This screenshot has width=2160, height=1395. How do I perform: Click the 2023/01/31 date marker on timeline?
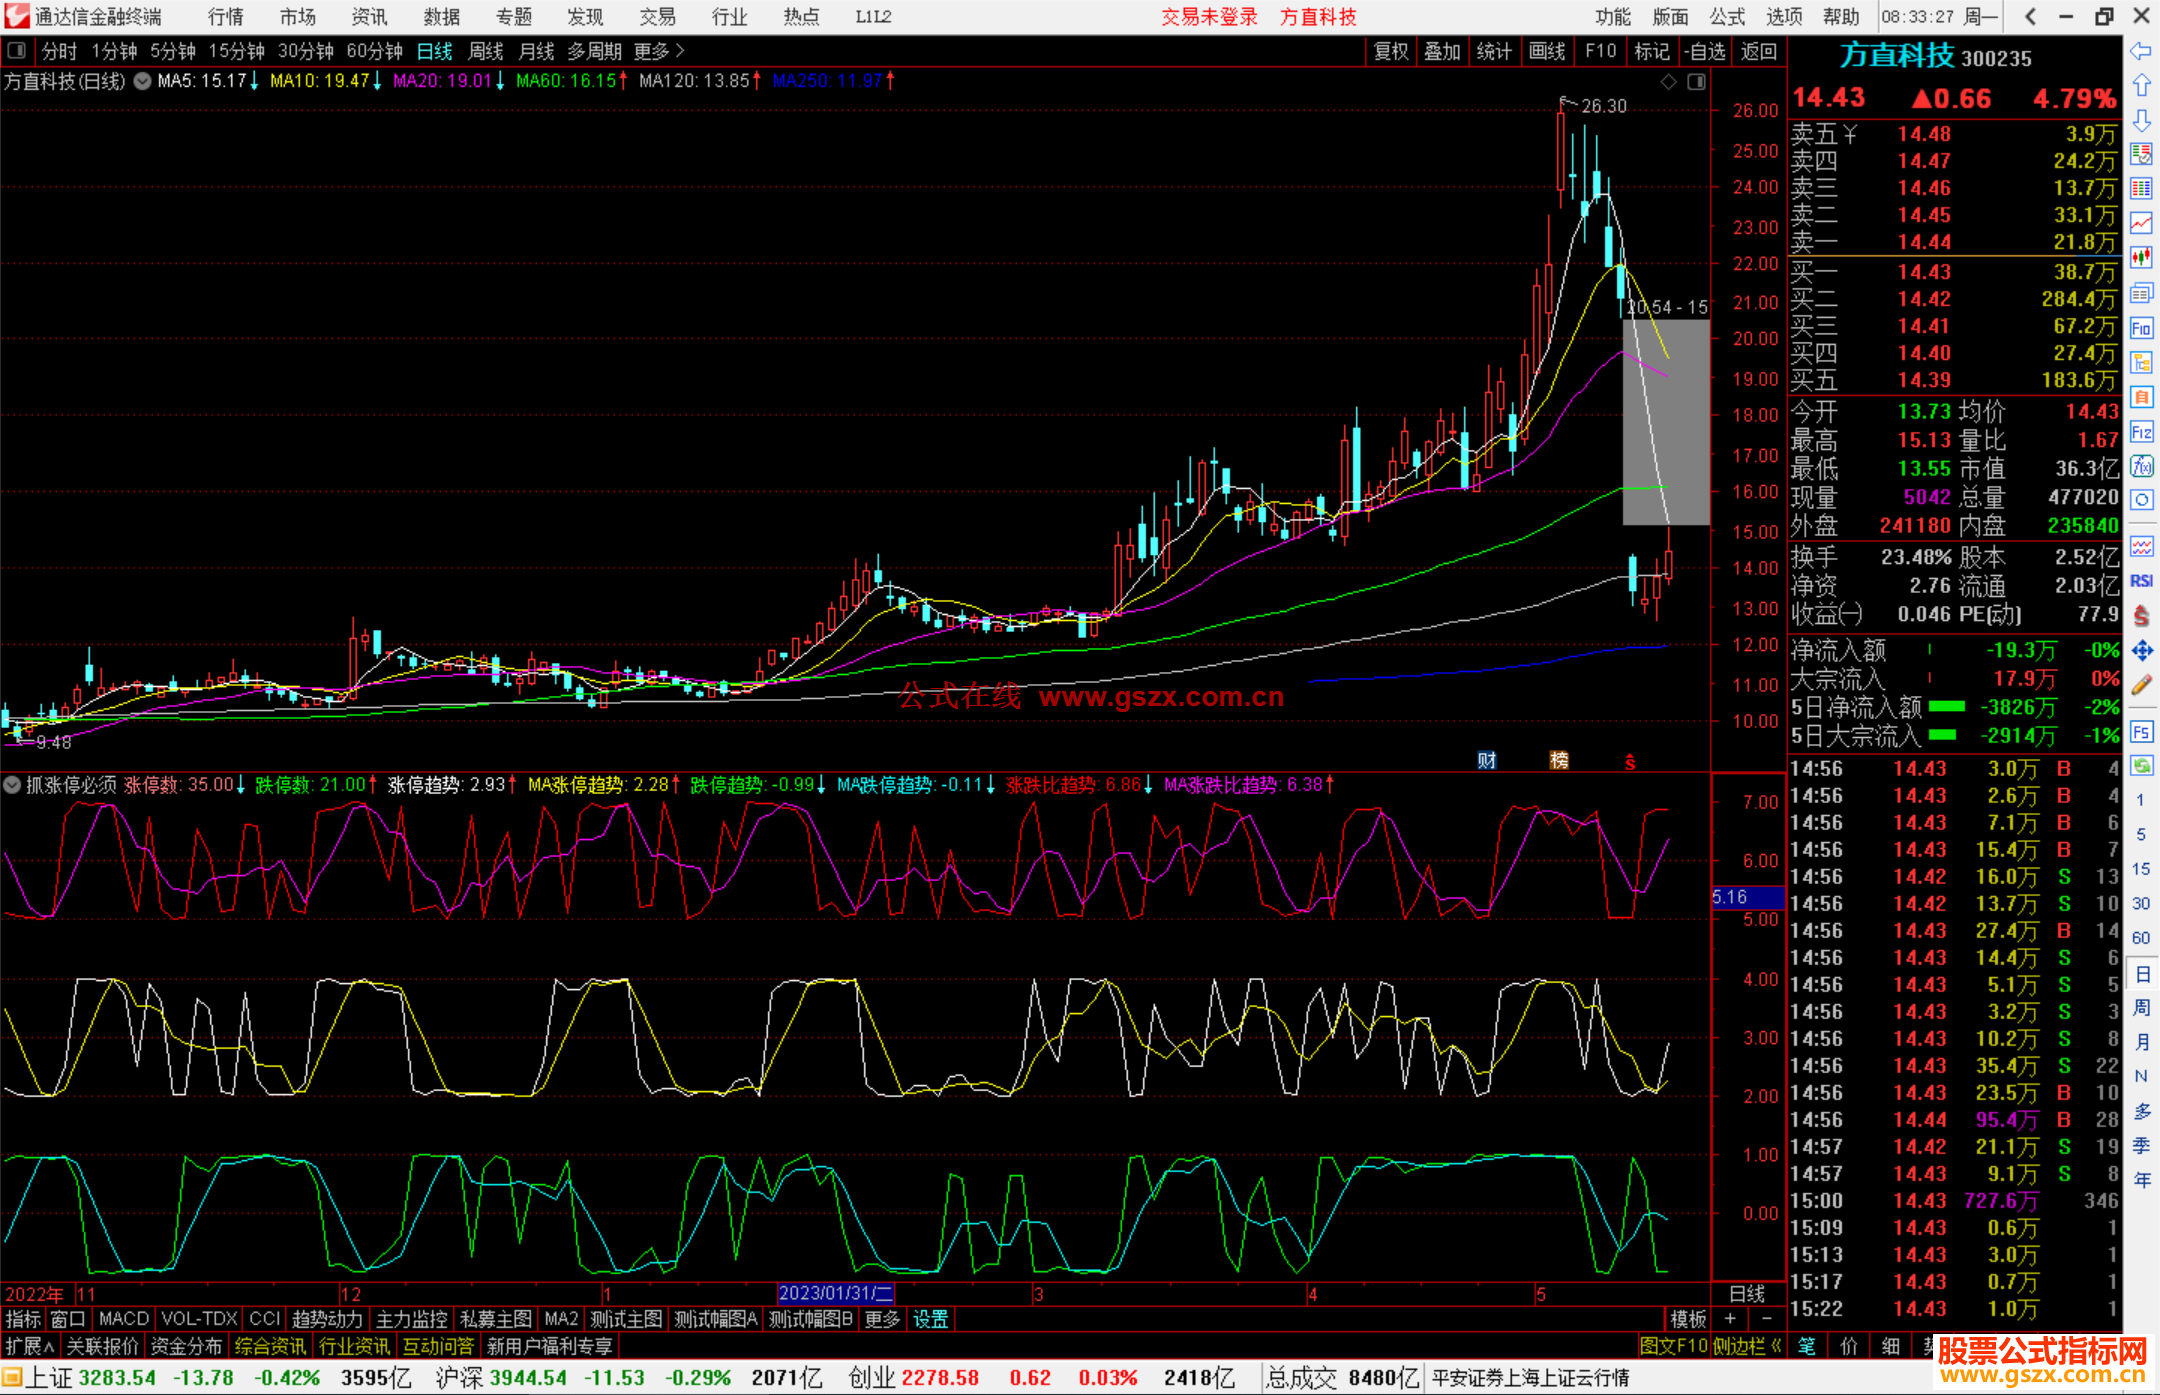[835, 1294]
